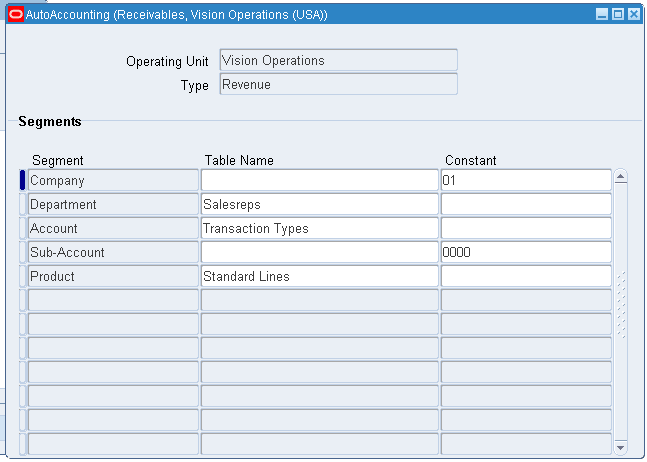The image size is (647, 462).
Task: Click the empty Table Name field for Company
Action: point(319,180)
